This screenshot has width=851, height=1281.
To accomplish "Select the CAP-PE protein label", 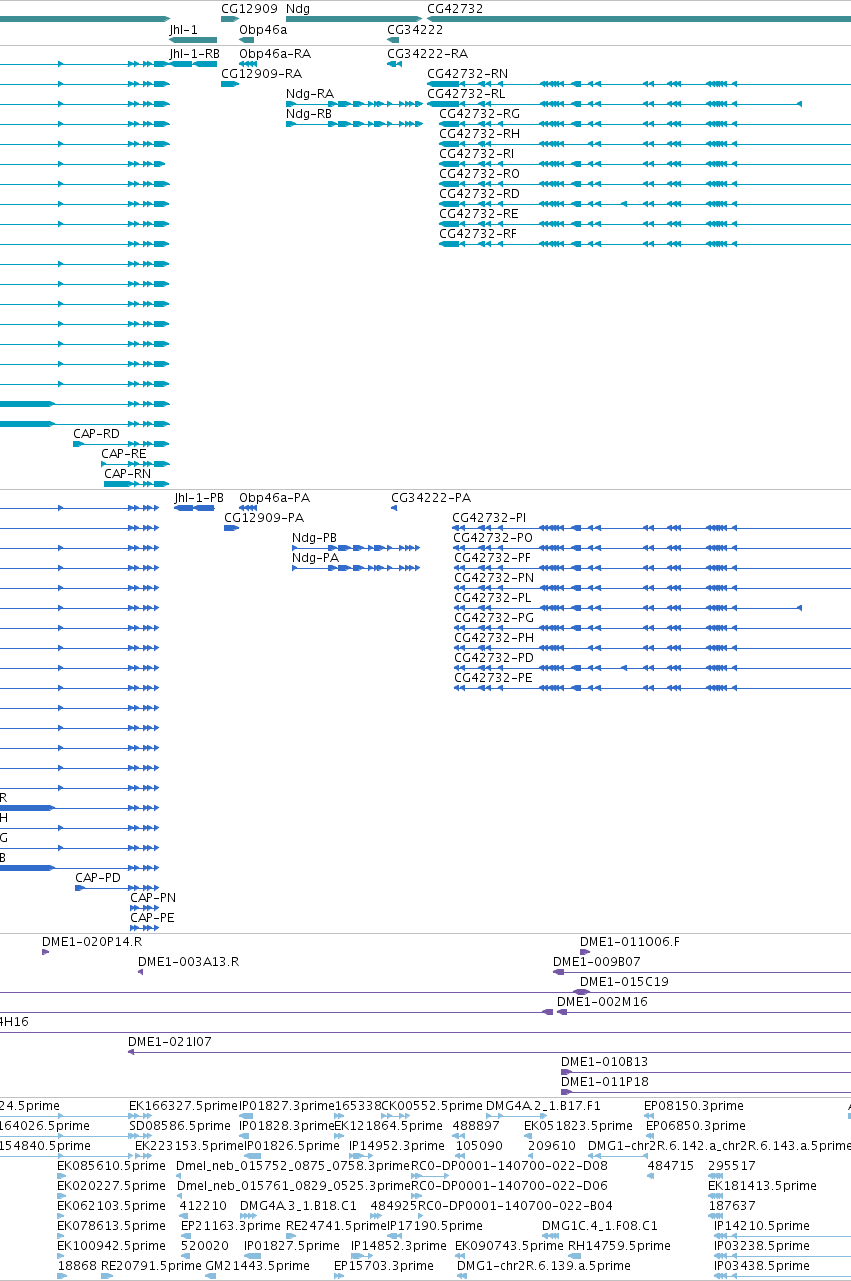I will coord(152,918).
